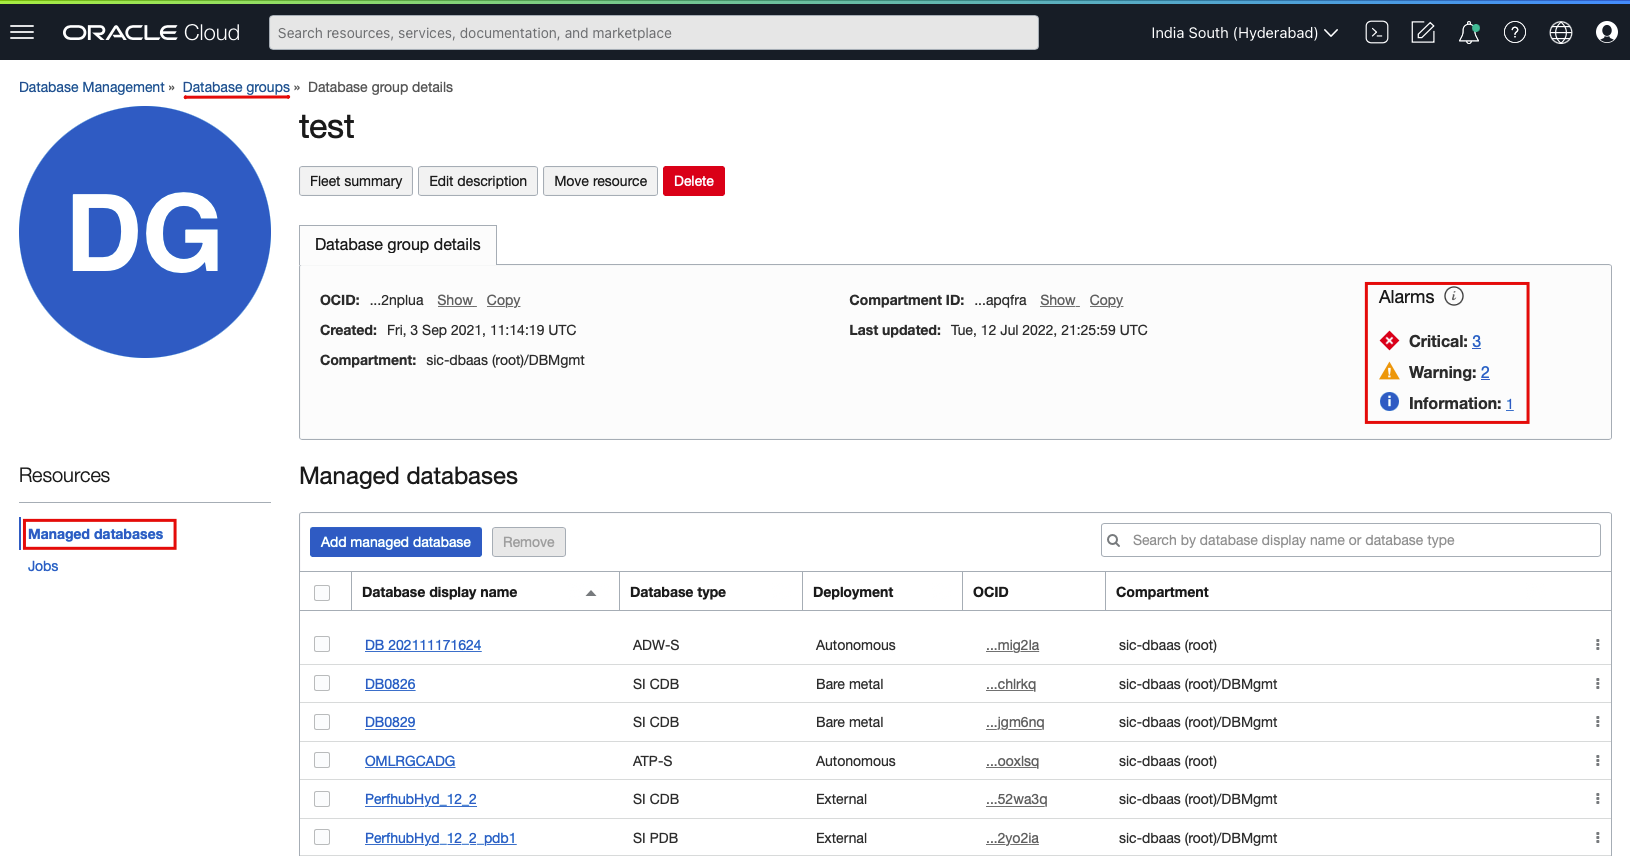Image resolution: width=1630 pixels, height=856 pixels.
Task: Click the DG database group avatar
Action: (x=145, y=232)
